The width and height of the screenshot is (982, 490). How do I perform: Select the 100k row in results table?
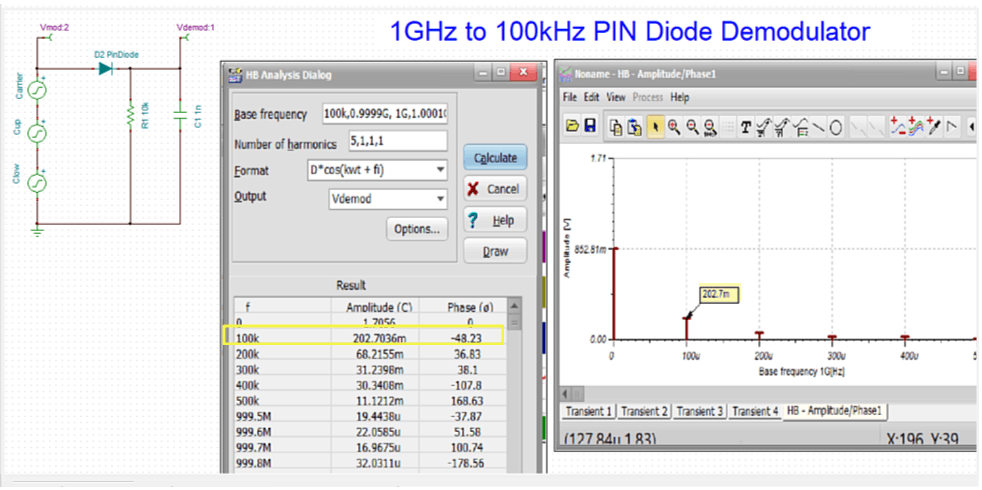pyautogui.click(x=362, y=338)
